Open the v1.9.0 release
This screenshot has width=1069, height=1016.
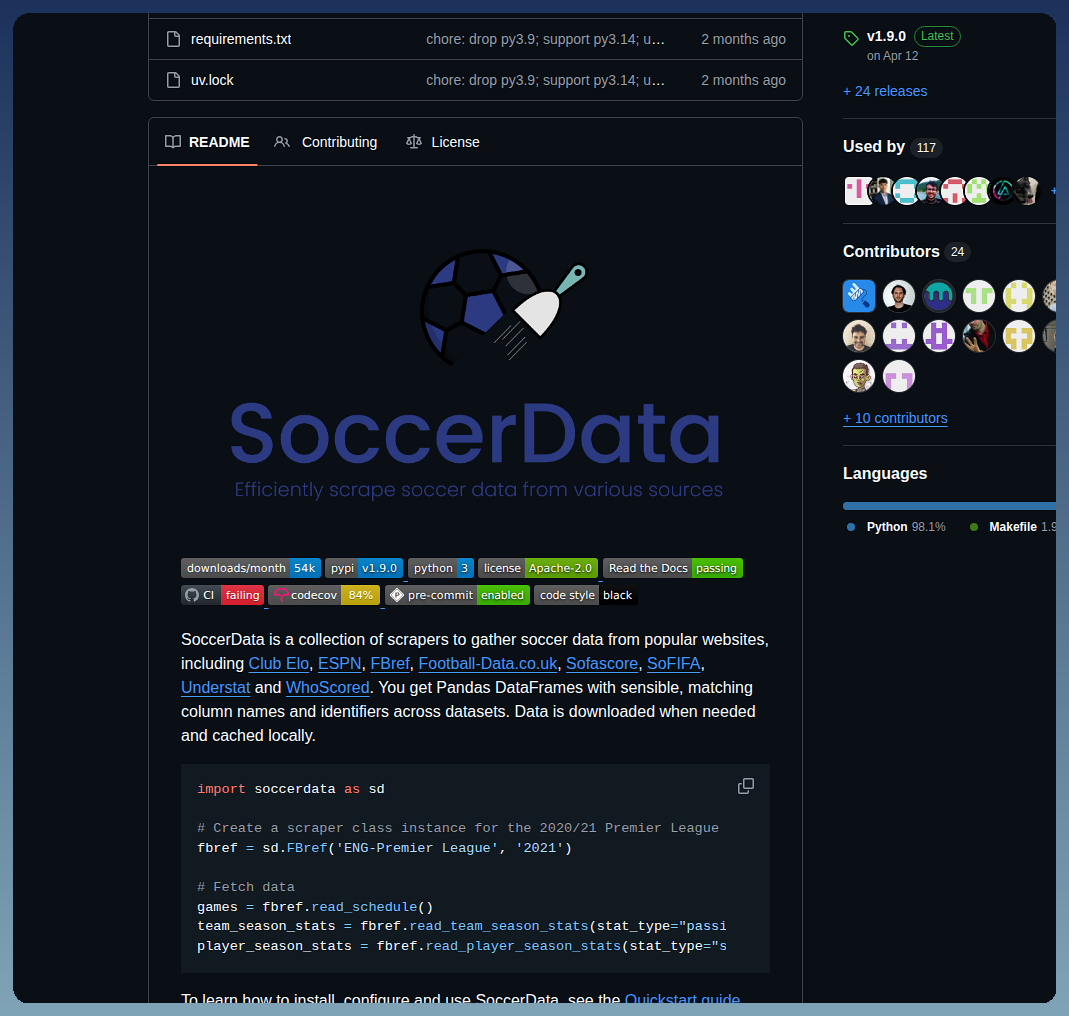click(886, 36)
